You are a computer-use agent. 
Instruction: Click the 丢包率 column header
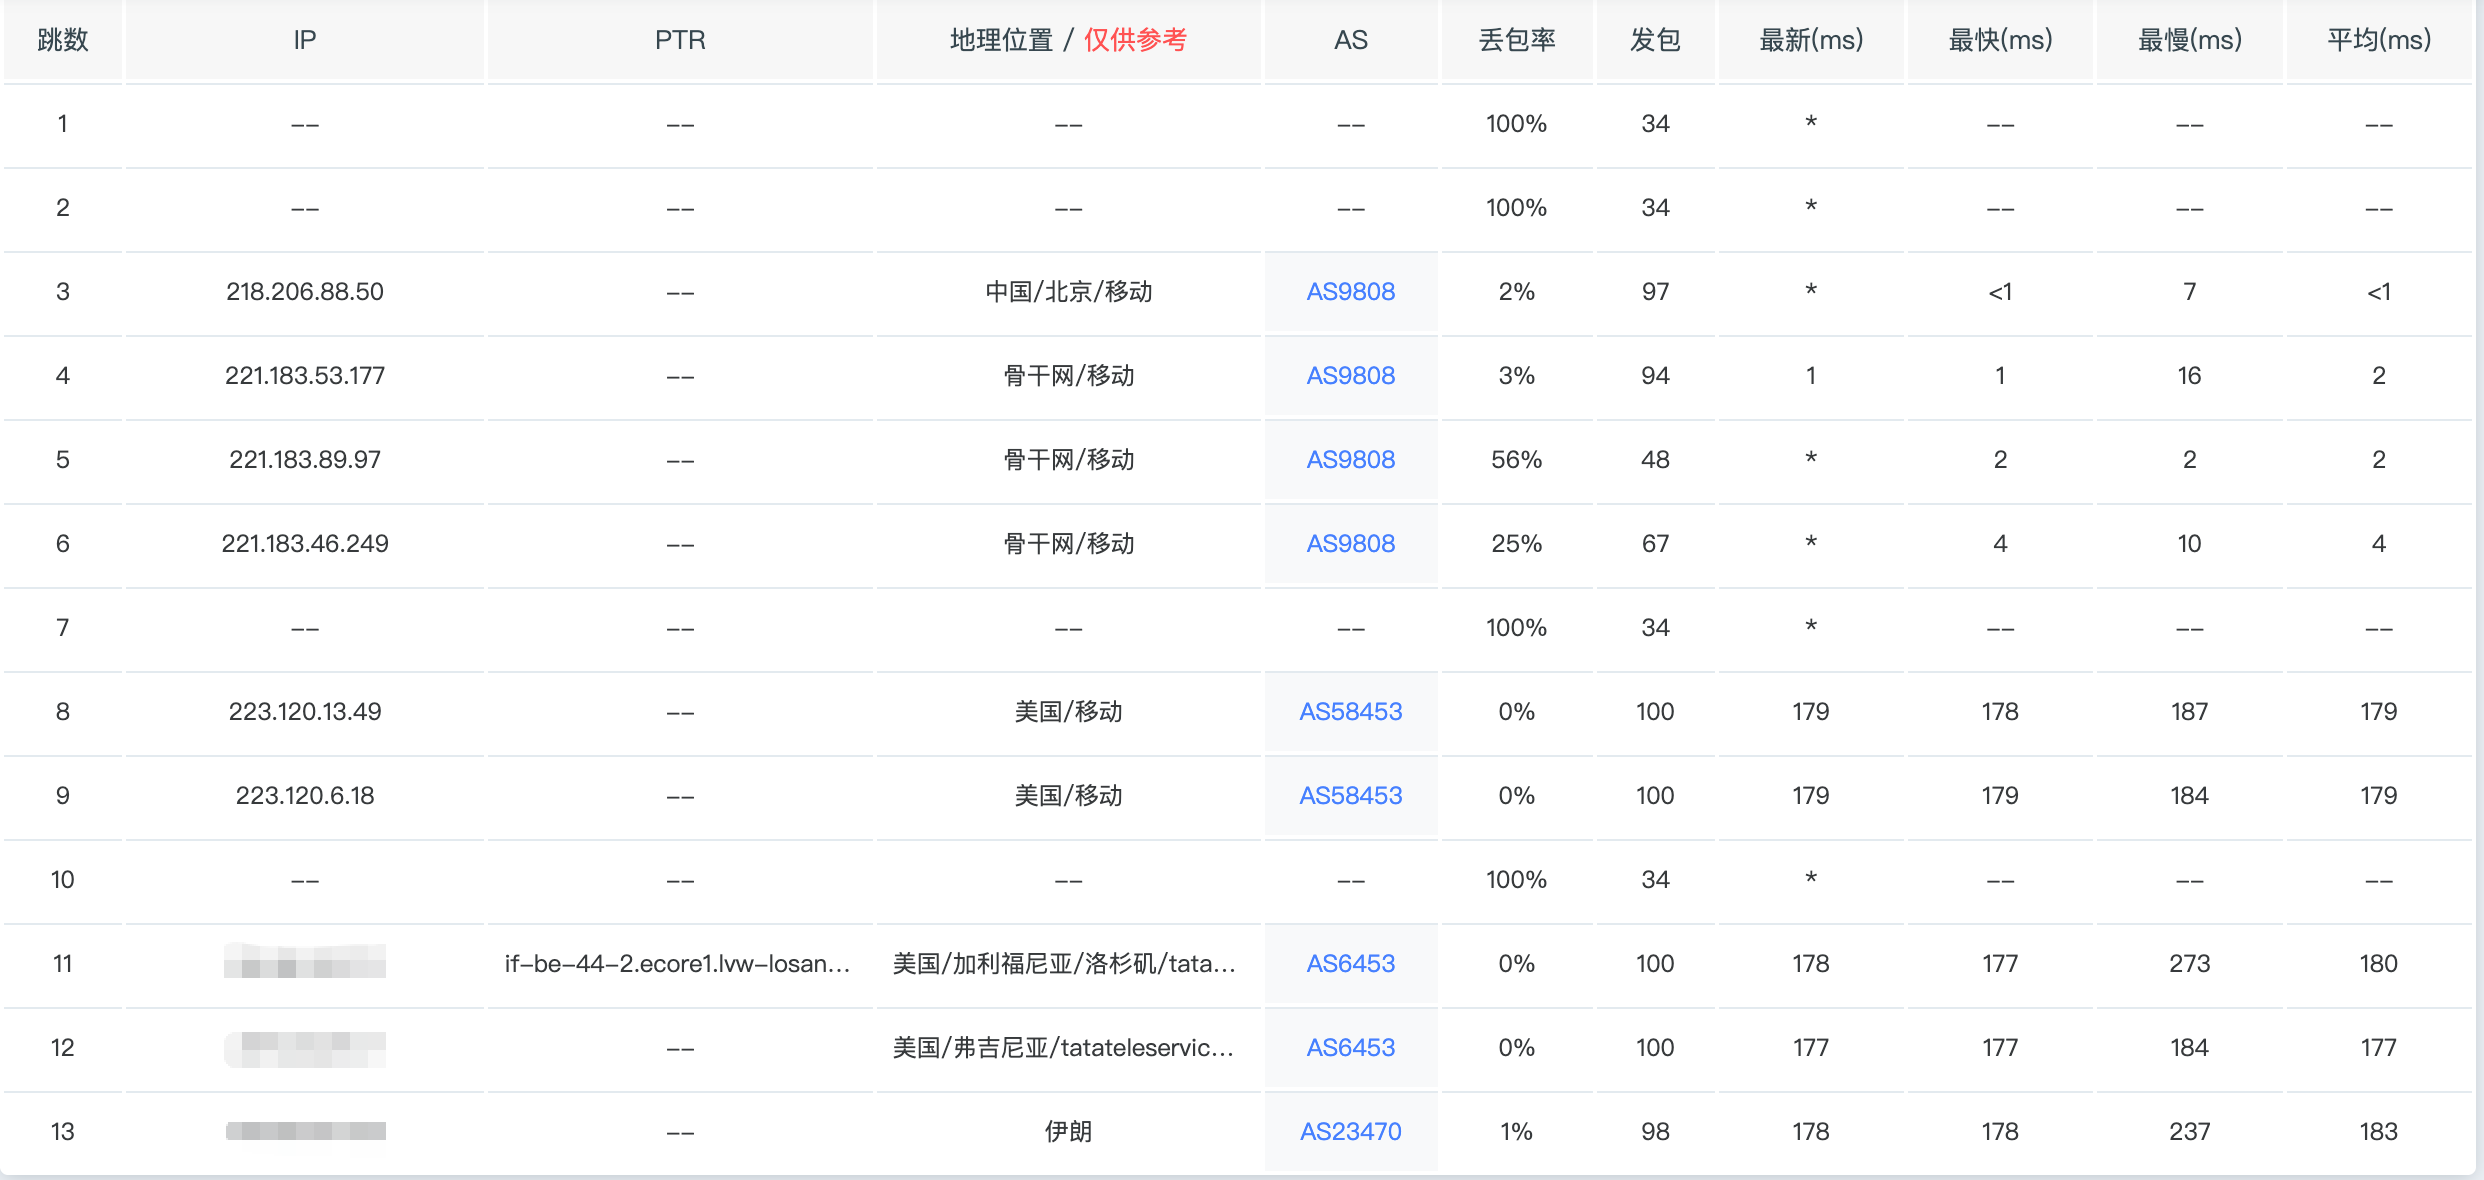[1516, 40]
